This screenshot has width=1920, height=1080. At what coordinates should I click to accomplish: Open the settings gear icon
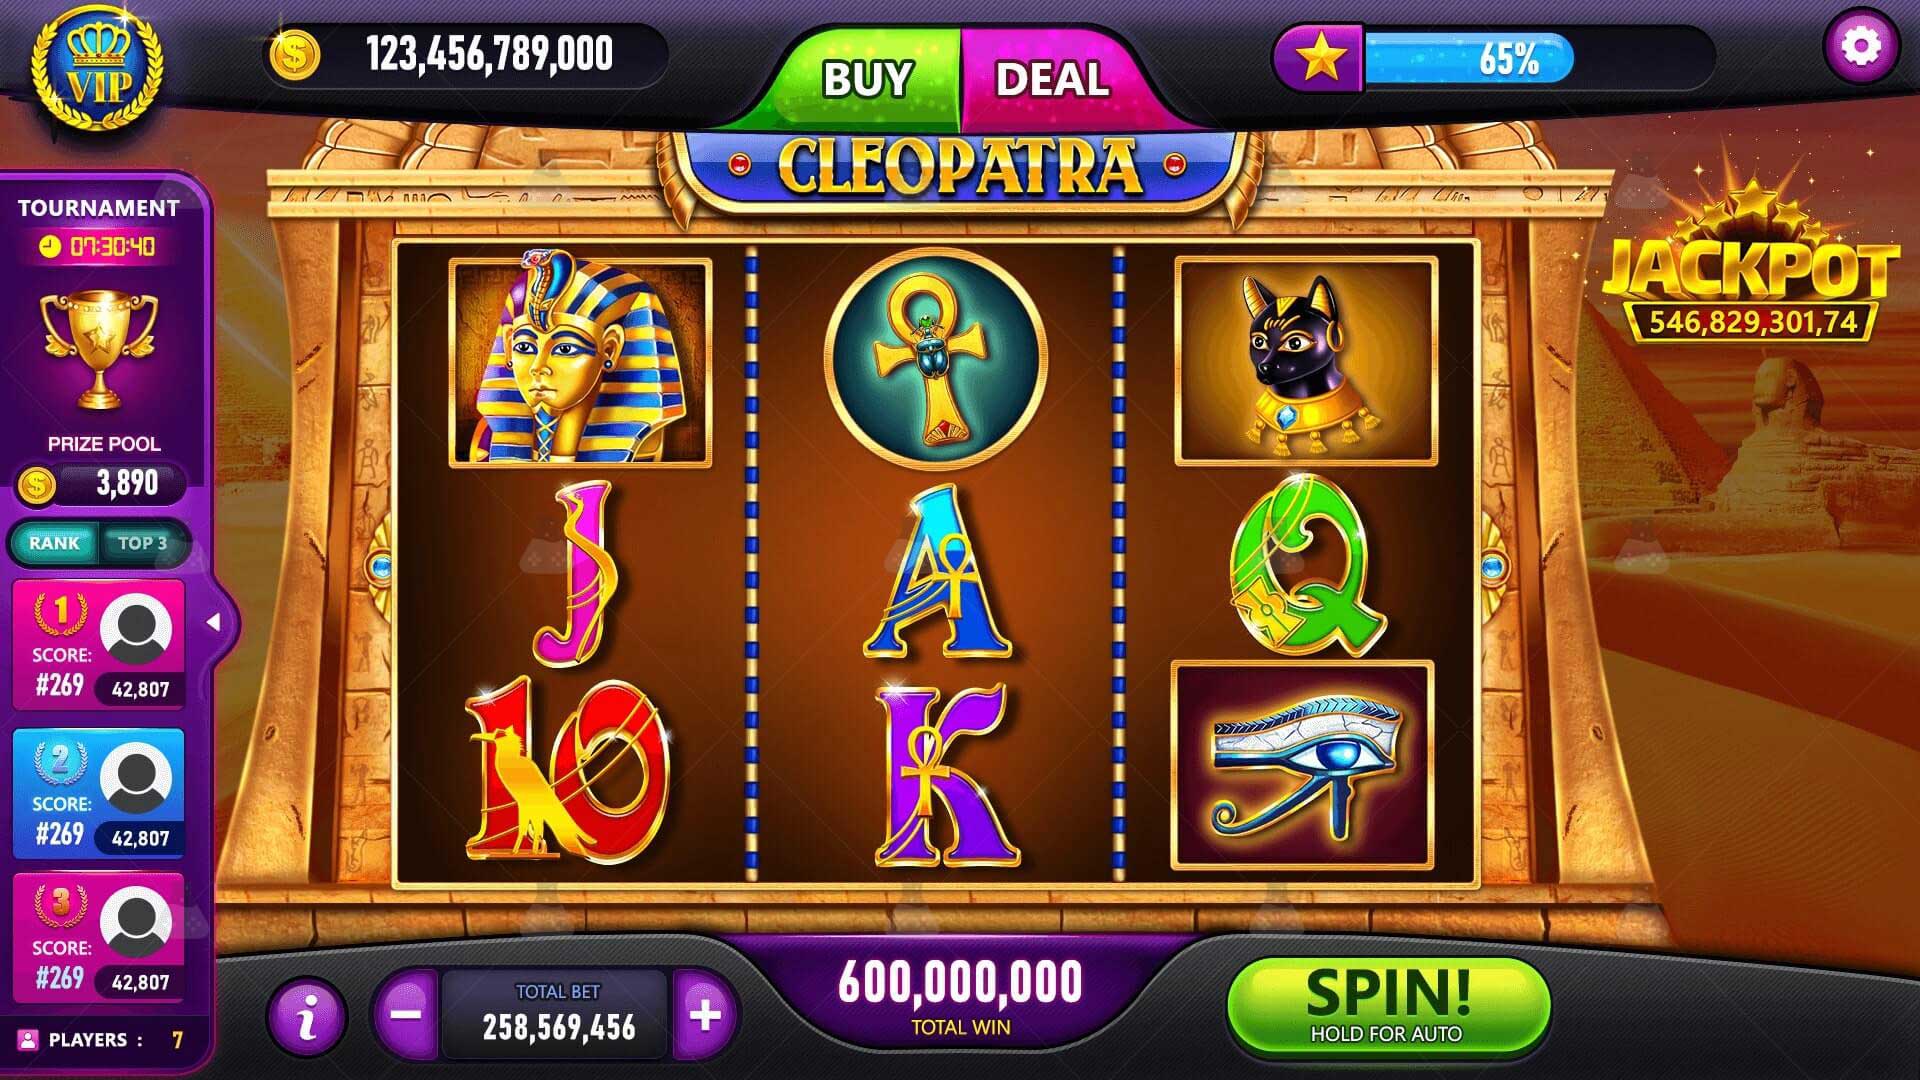coord(1860,47)
